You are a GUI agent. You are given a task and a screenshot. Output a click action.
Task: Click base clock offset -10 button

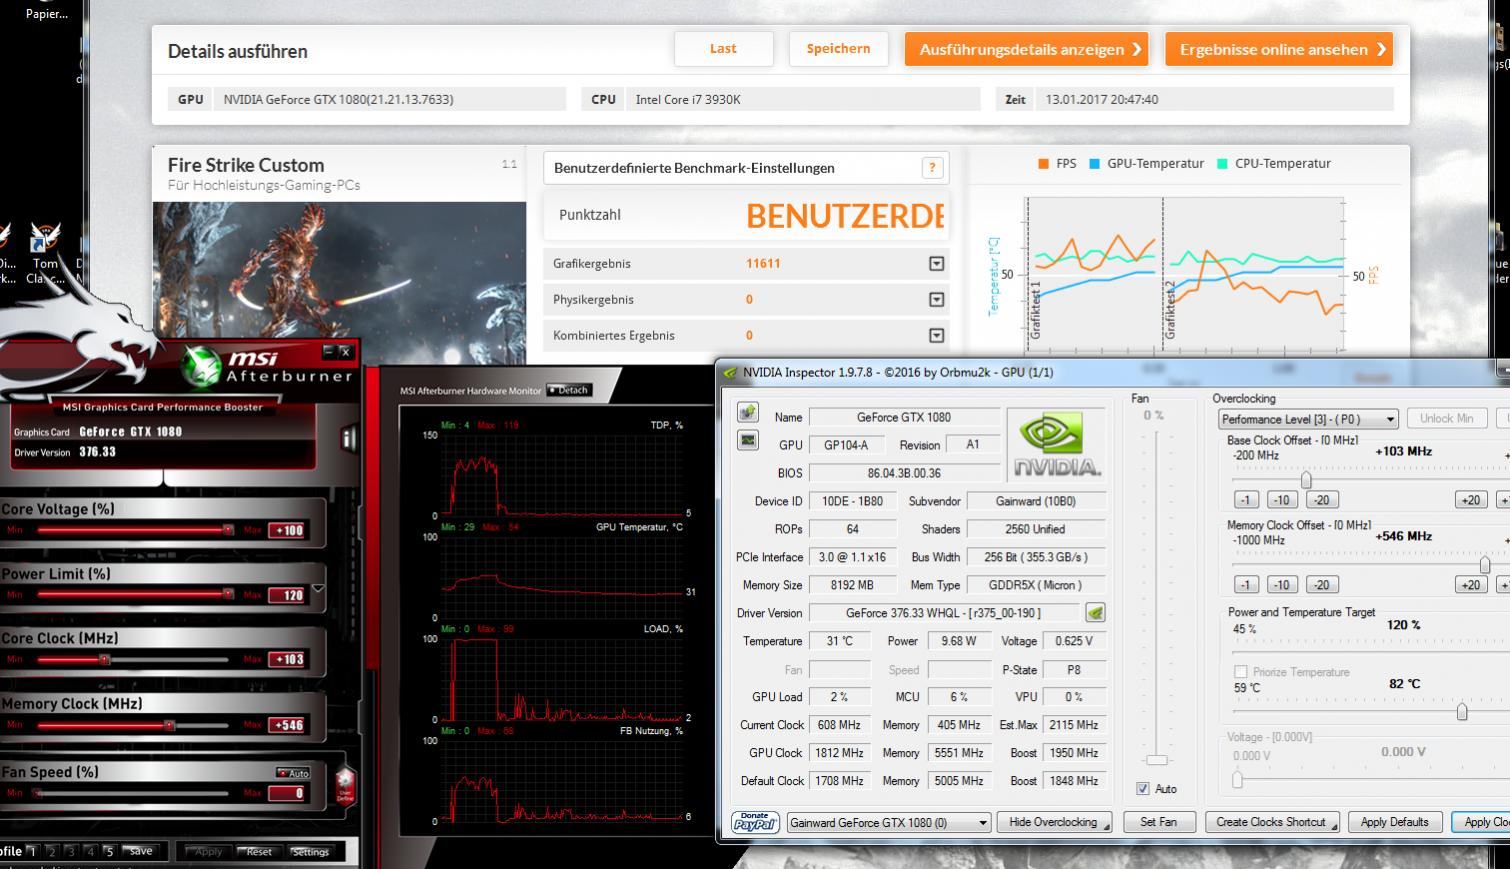(x=1282, y=500)
